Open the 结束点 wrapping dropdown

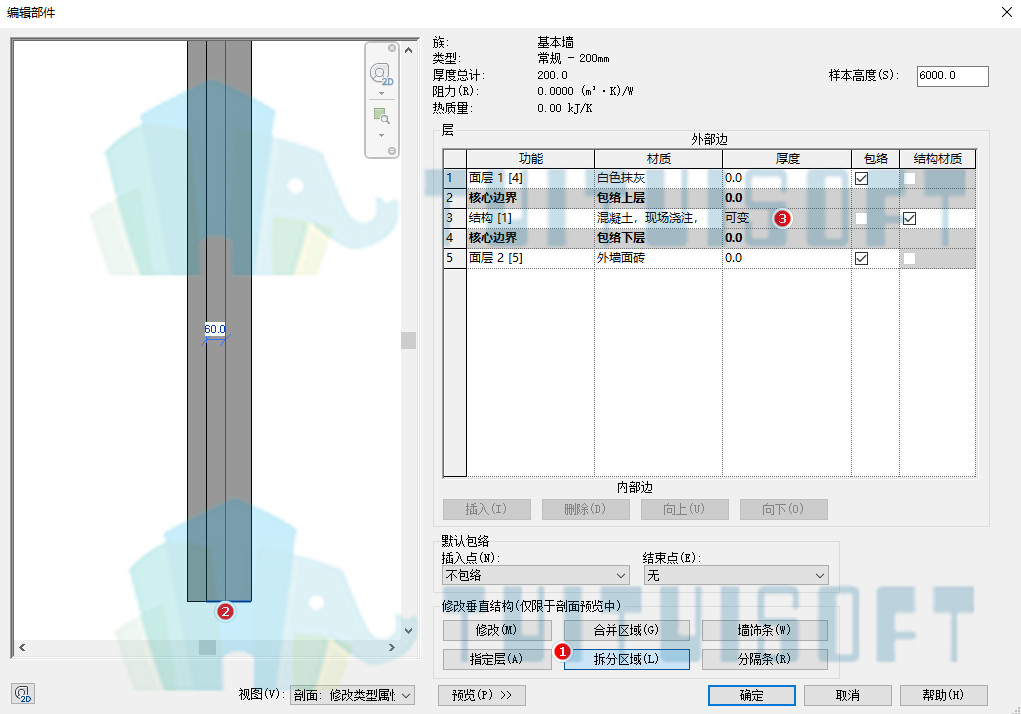point(736,575)
